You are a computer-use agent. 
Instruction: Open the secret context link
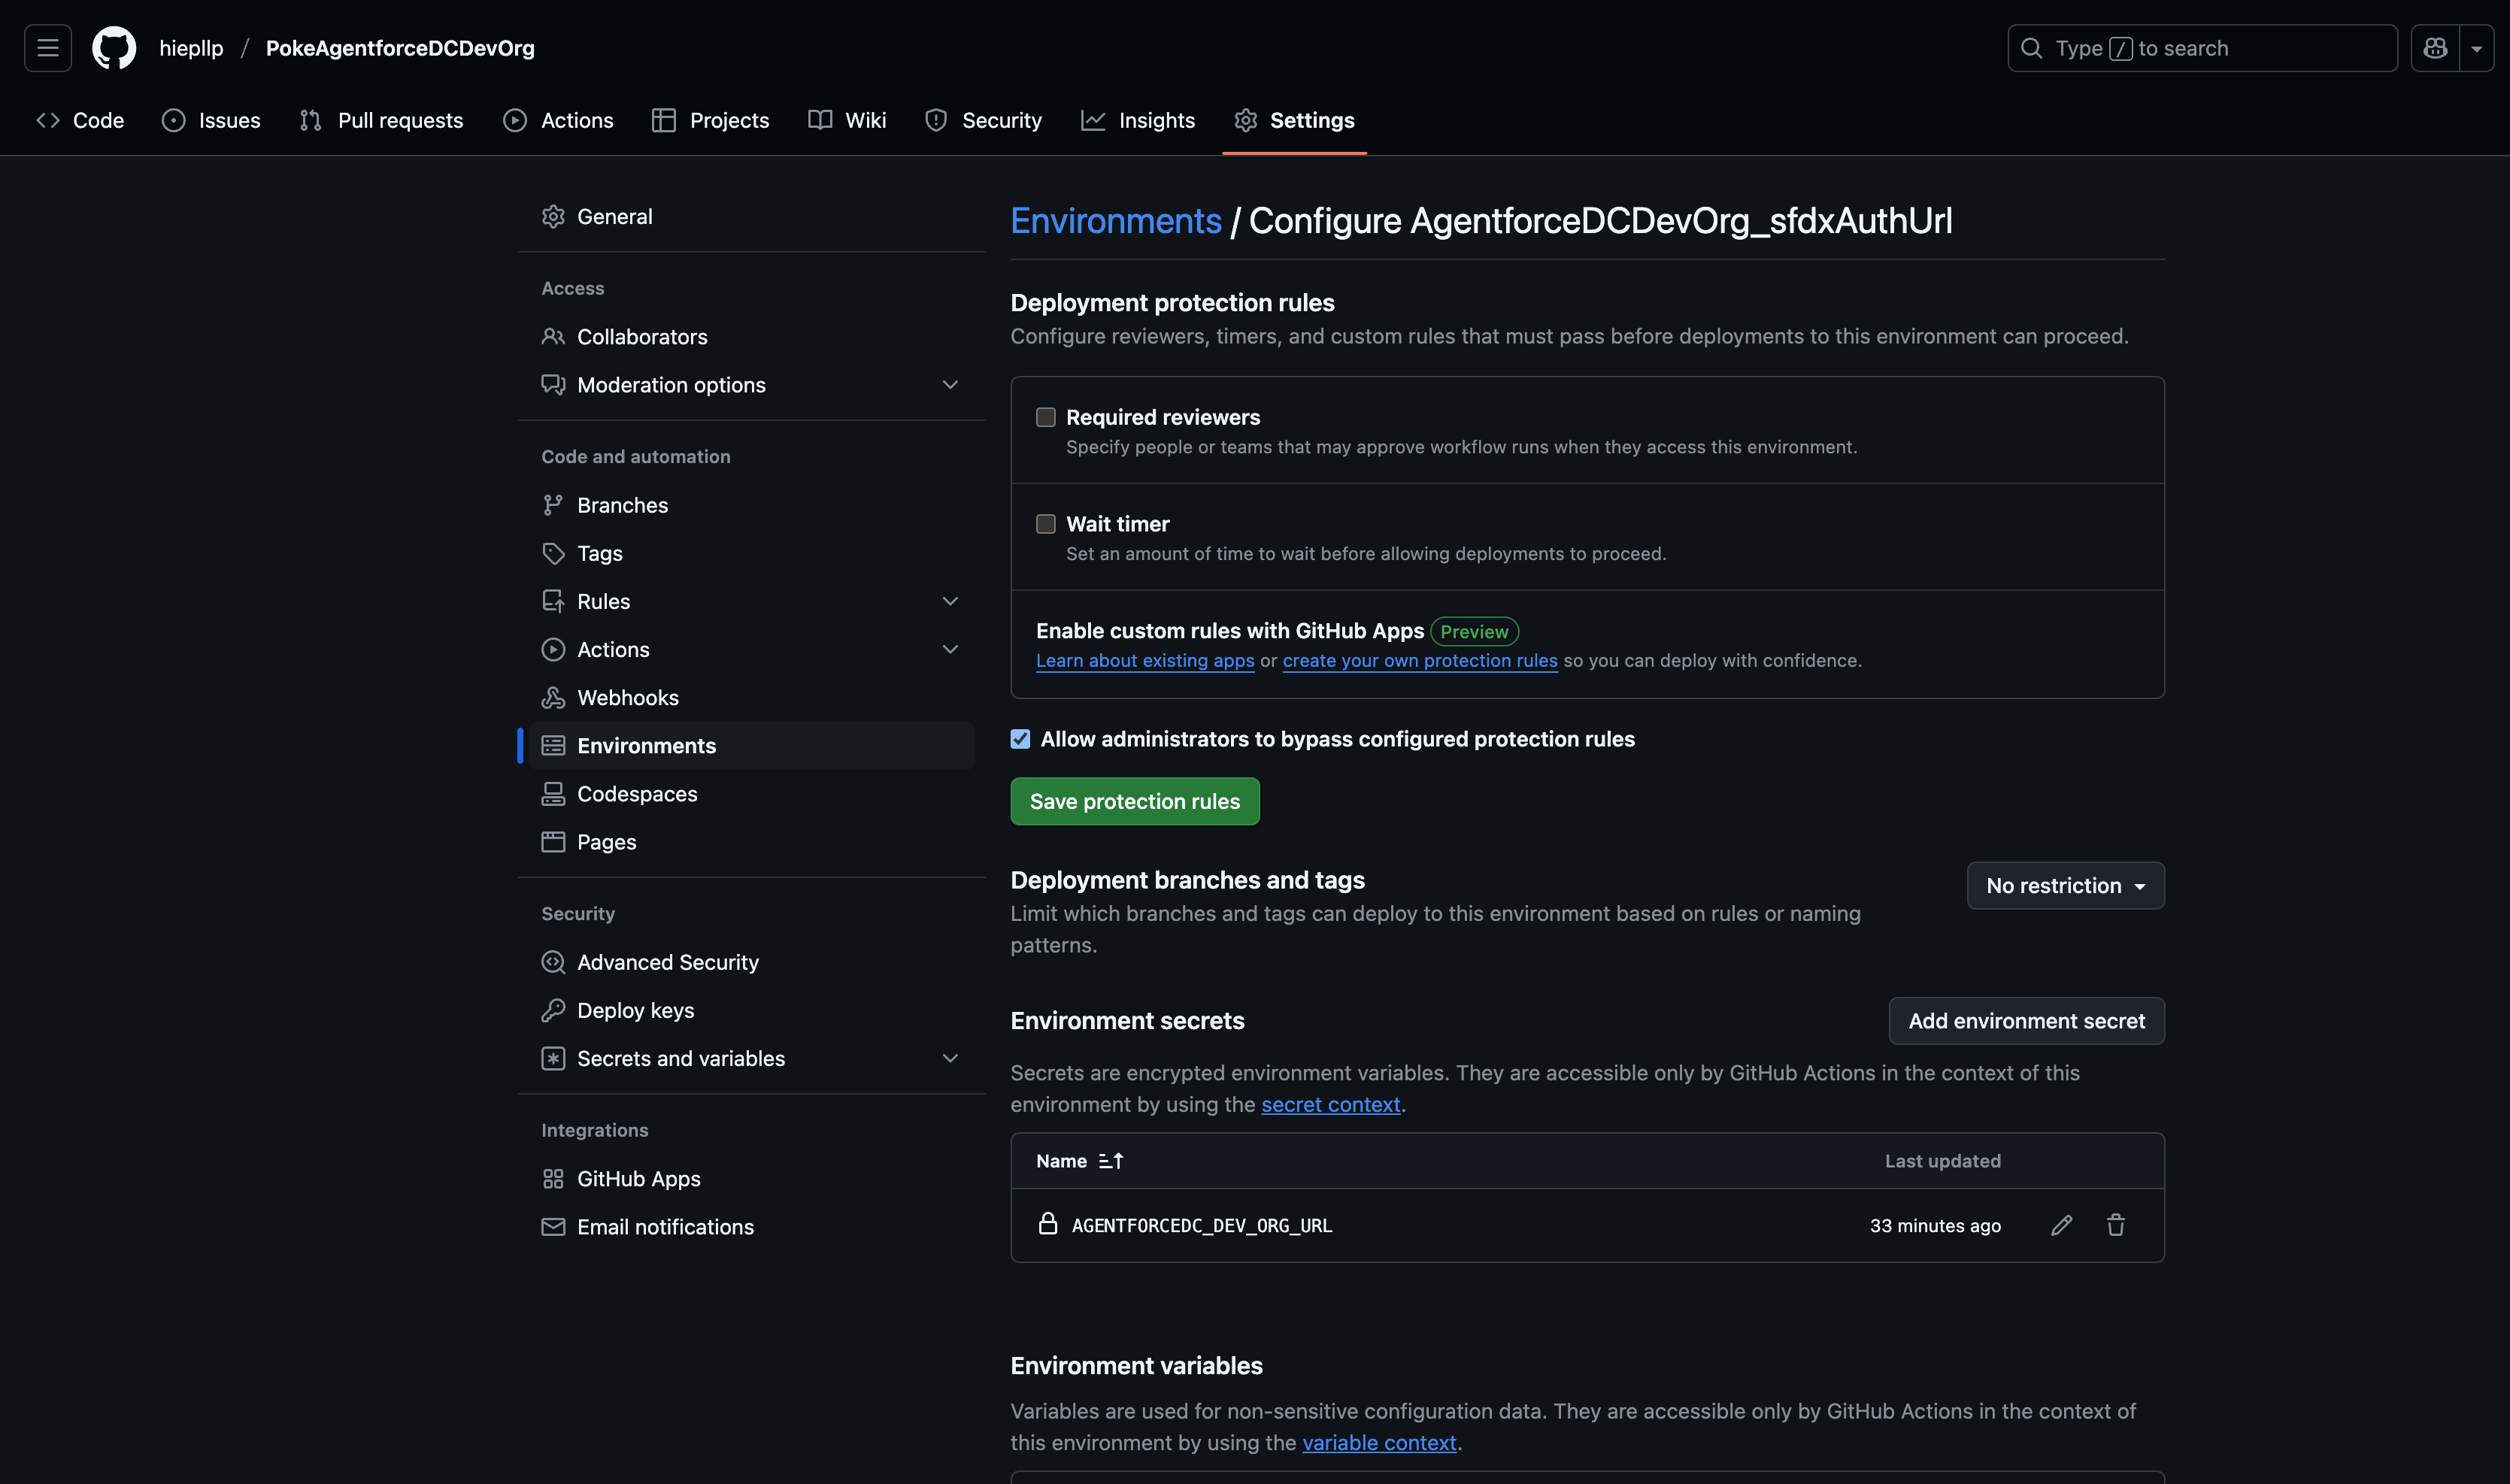pos(1330,1104)
